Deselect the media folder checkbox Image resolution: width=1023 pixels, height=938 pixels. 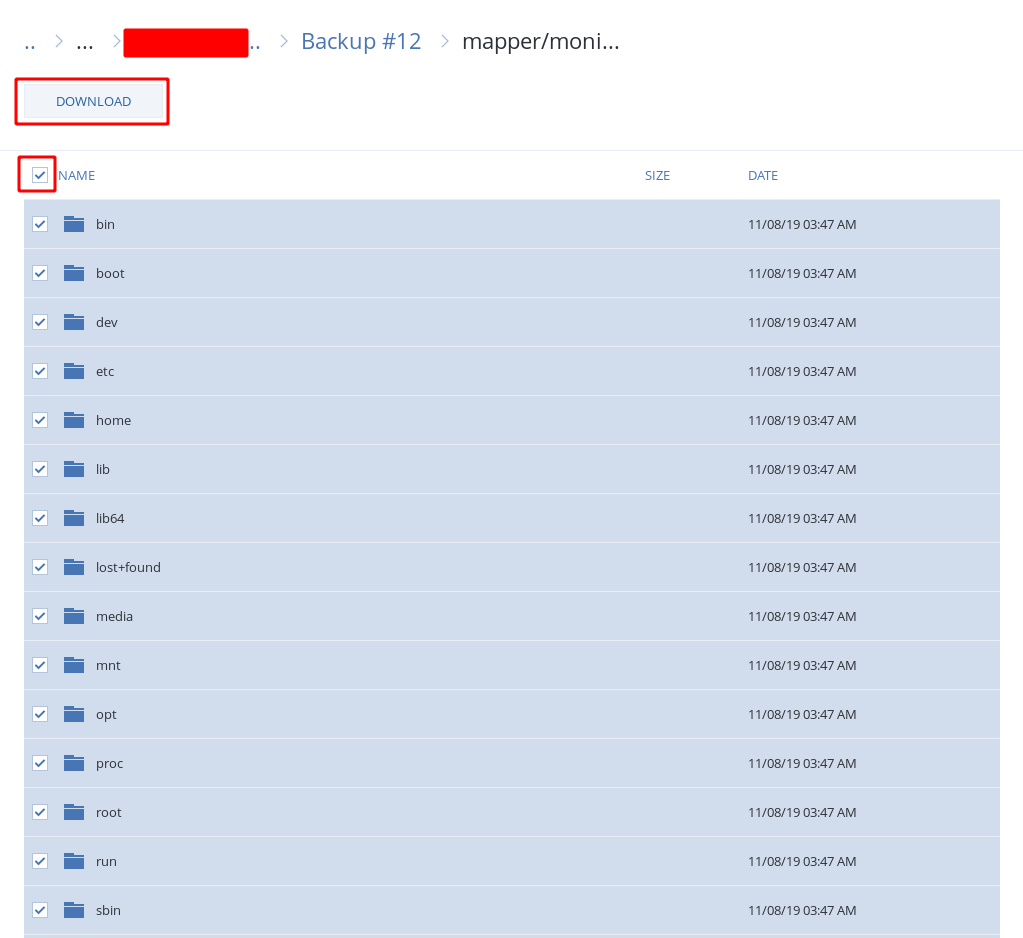coord(40,616)
